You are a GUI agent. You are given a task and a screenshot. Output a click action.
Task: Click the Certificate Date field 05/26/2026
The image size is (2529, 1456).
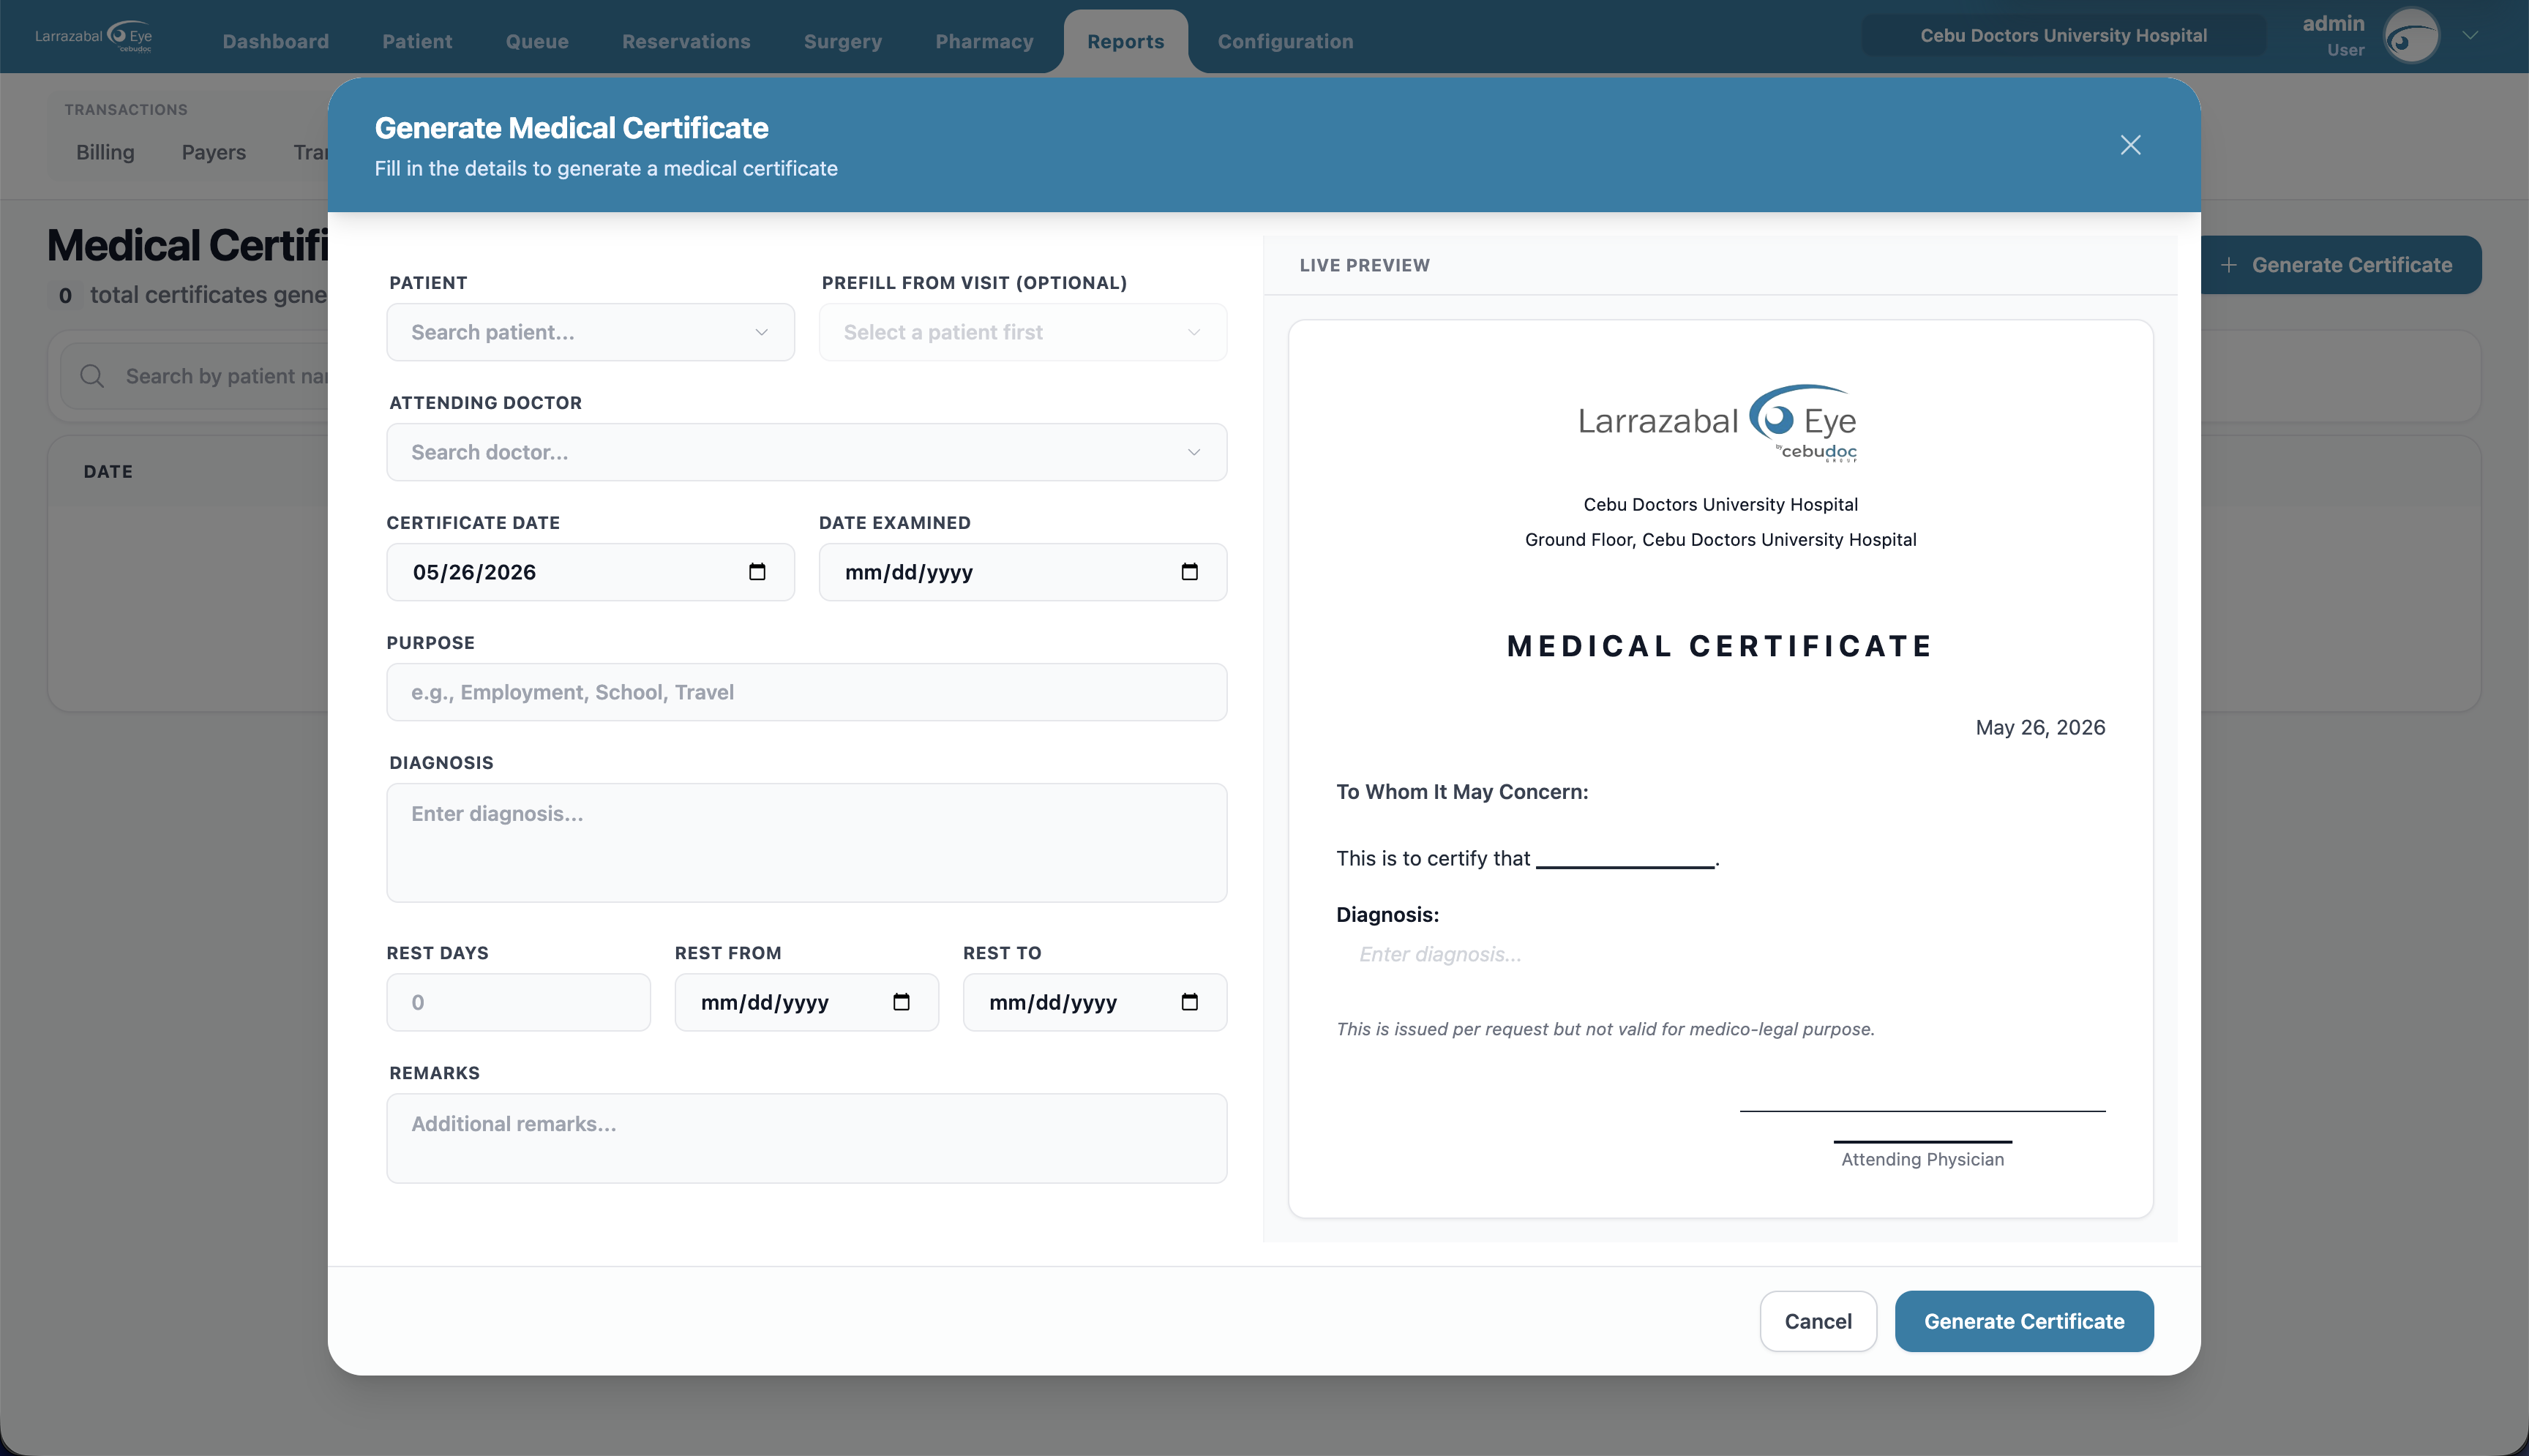pyautogui.click(x=590, y=572)
